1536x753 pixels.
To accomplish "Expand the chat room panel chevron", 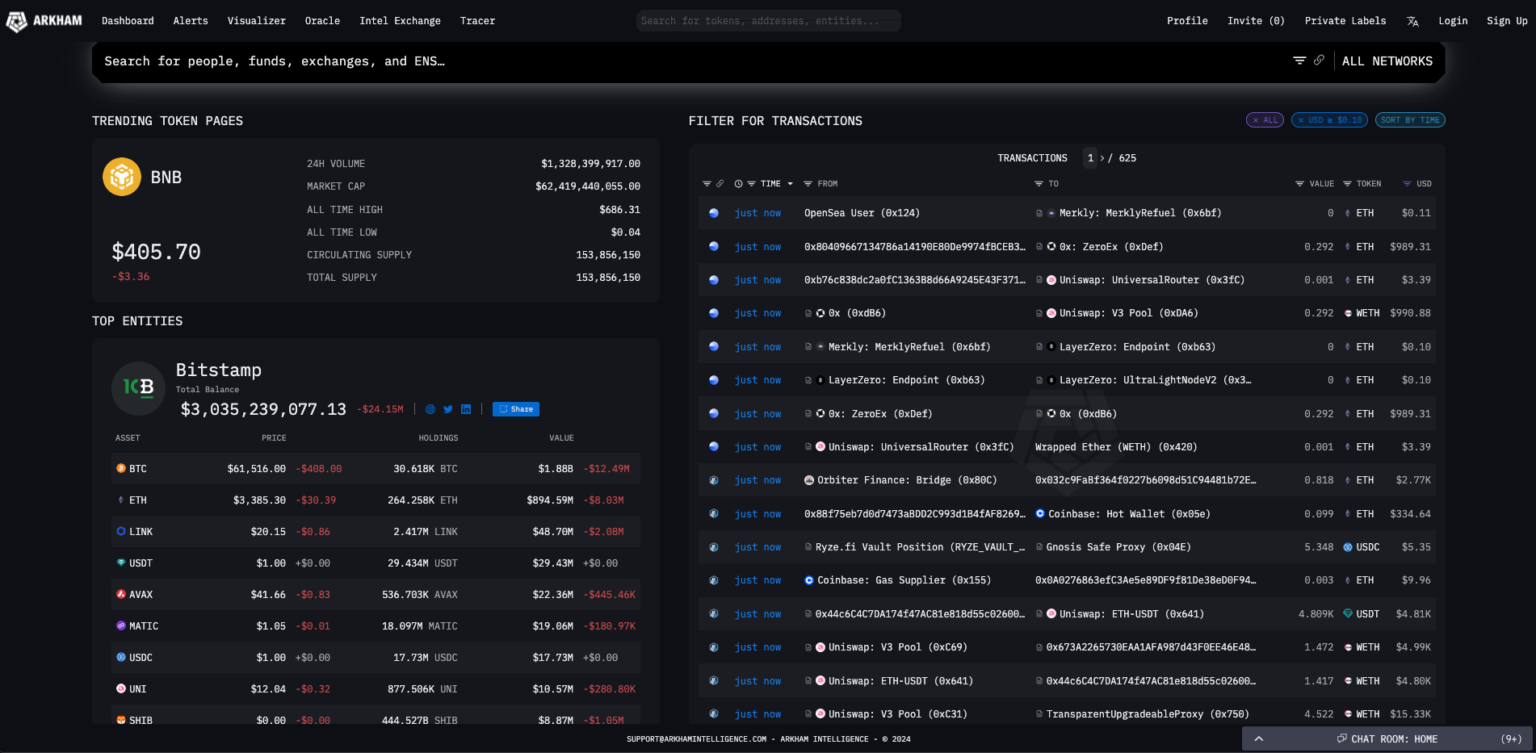I will (1258, 739).
